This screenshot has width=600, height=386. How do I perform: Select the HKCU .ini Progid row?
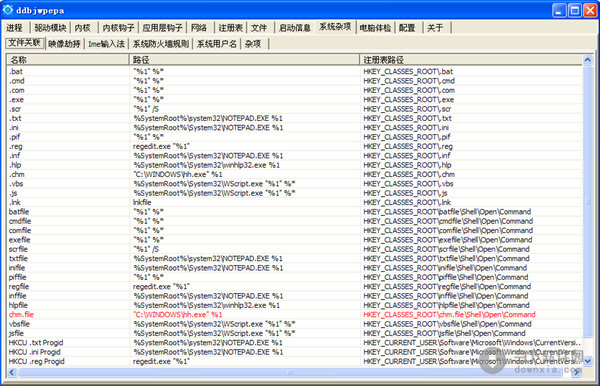click(x=295, y=352)
